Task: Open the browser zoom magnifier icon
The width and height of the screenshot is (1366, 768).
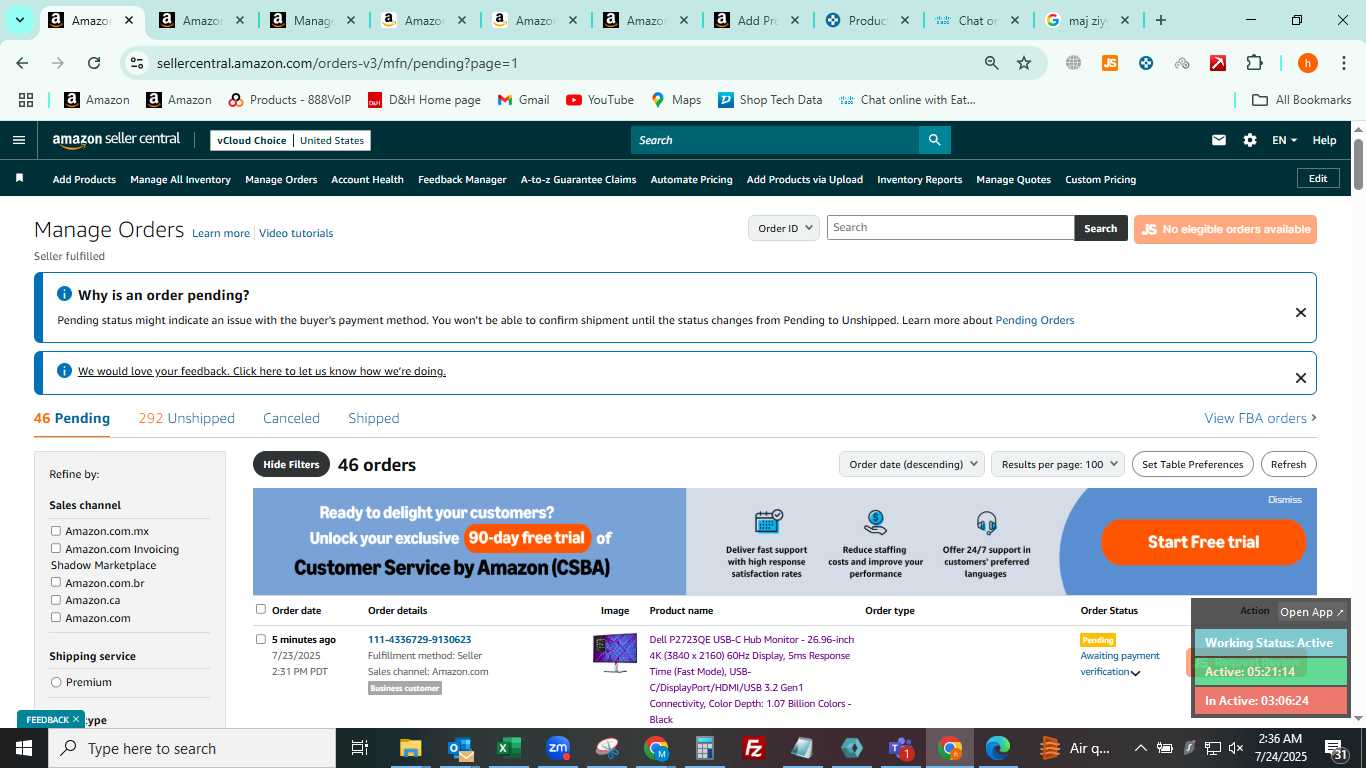Action: [991, 63]
